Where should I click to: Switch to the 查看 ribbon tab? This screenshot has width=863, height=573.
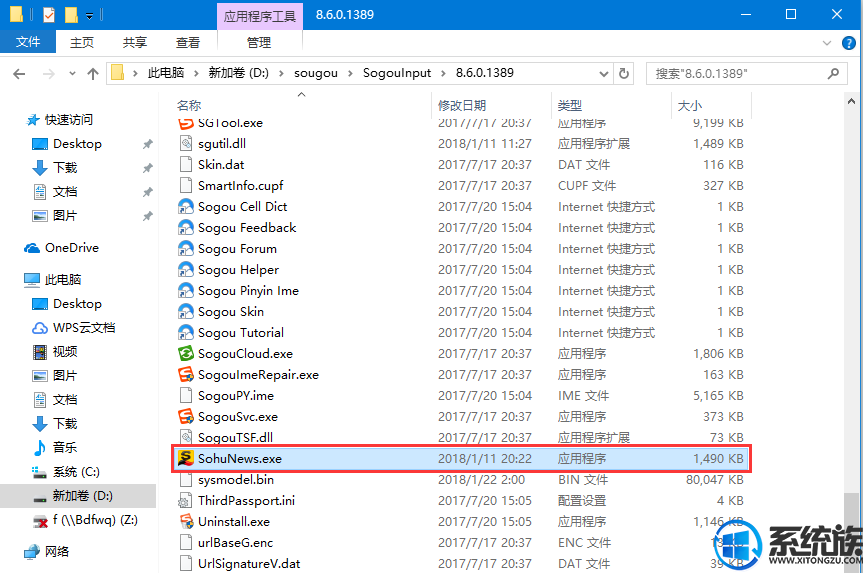pyautogui.click(x=188, y=42)
